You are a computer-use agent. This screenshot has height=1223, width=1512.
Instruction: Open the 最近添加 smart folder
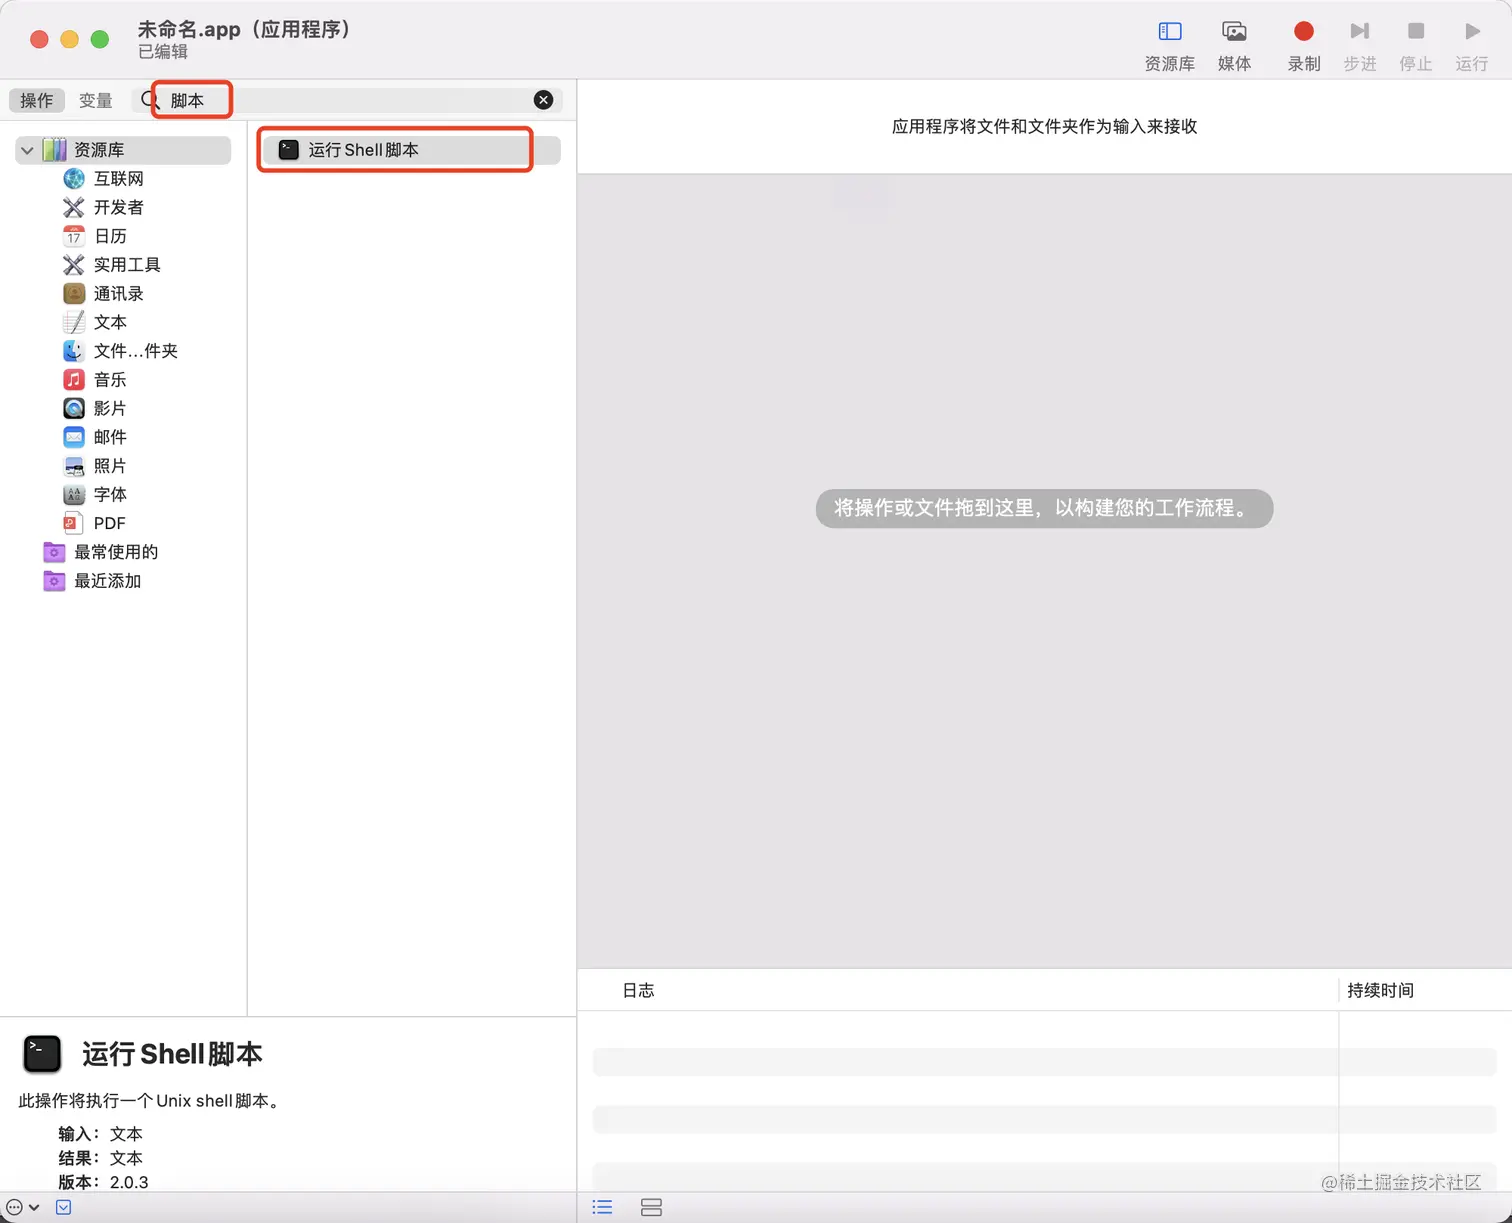click(x=108, y=581)
